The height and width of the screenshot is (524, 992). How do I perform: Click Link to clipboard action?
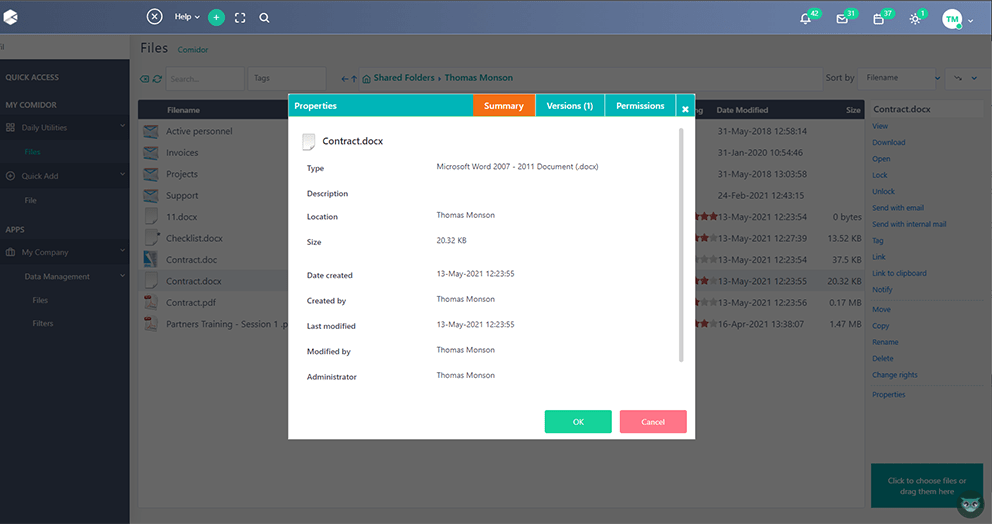899,273
